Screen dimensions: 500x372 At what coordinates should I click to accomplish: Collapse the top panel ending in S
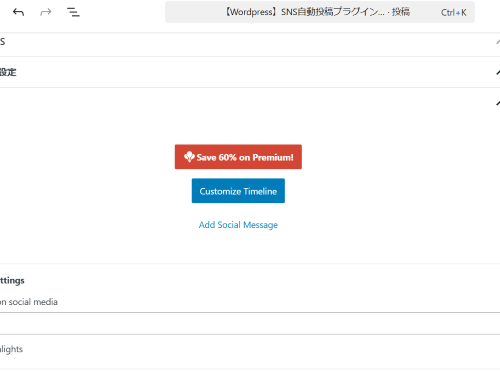click(498, 42)
